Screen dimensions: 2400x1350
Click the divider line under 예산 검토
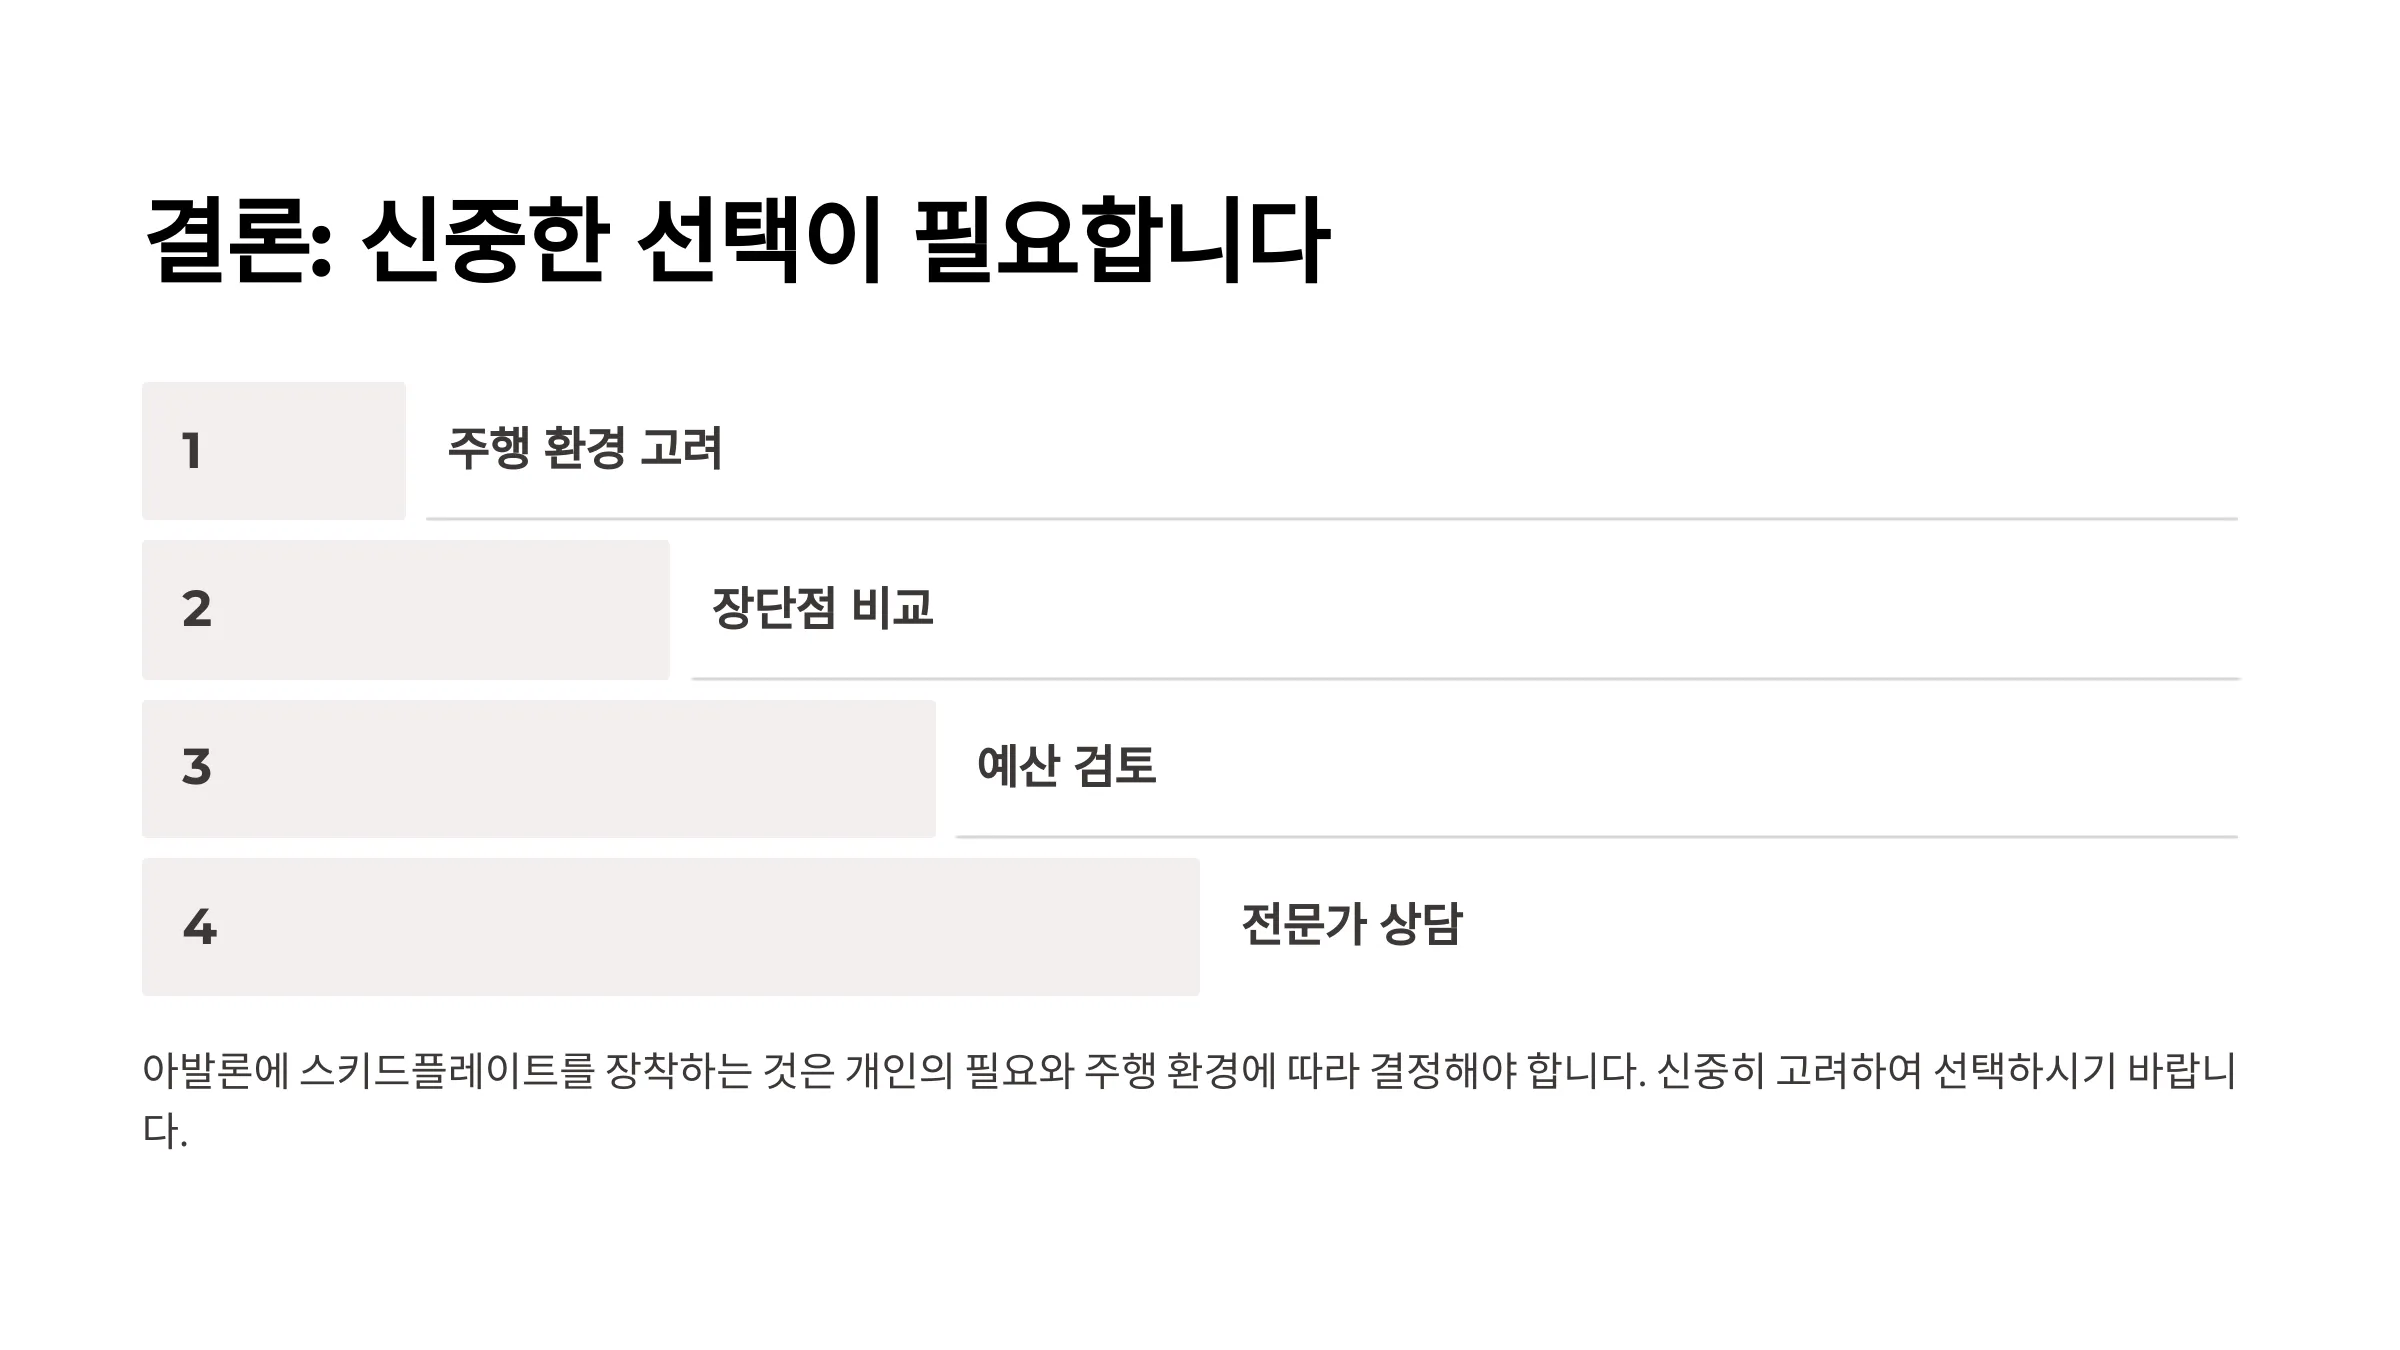pyautogui.click(x=1597, y=836)
